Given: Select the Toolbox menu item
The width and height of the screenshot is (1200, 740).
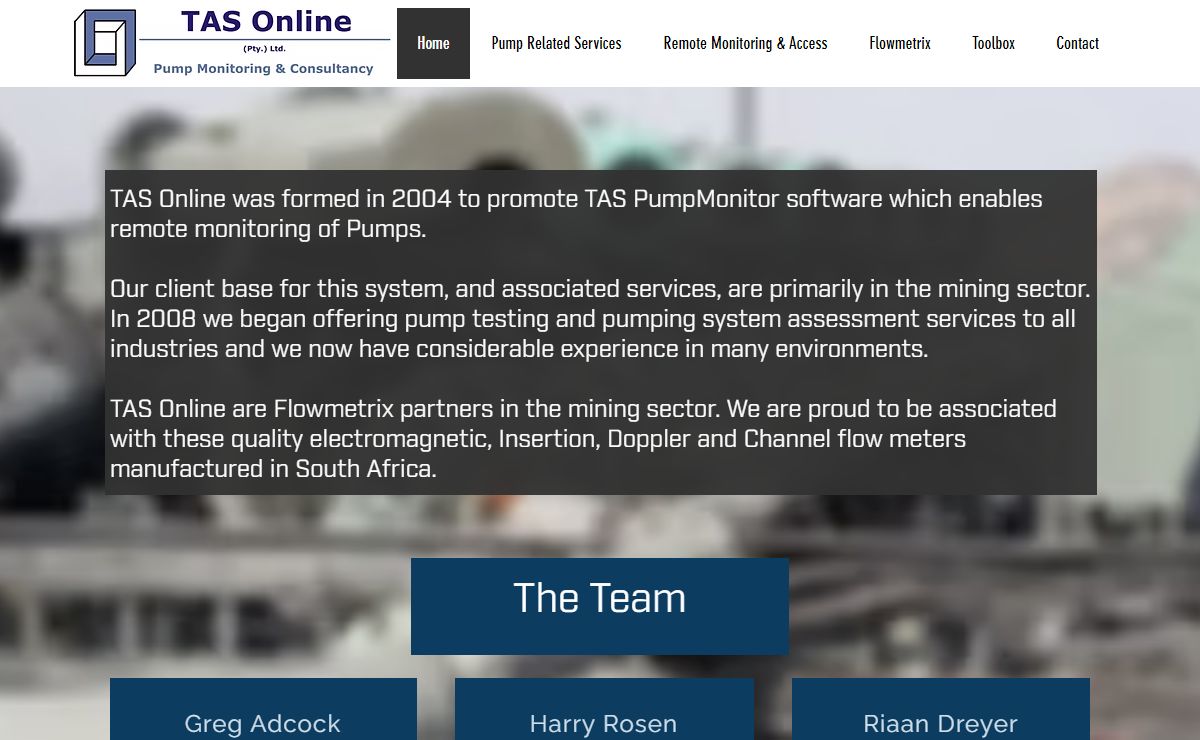Looking at the screenshot, I should [993, 43].
